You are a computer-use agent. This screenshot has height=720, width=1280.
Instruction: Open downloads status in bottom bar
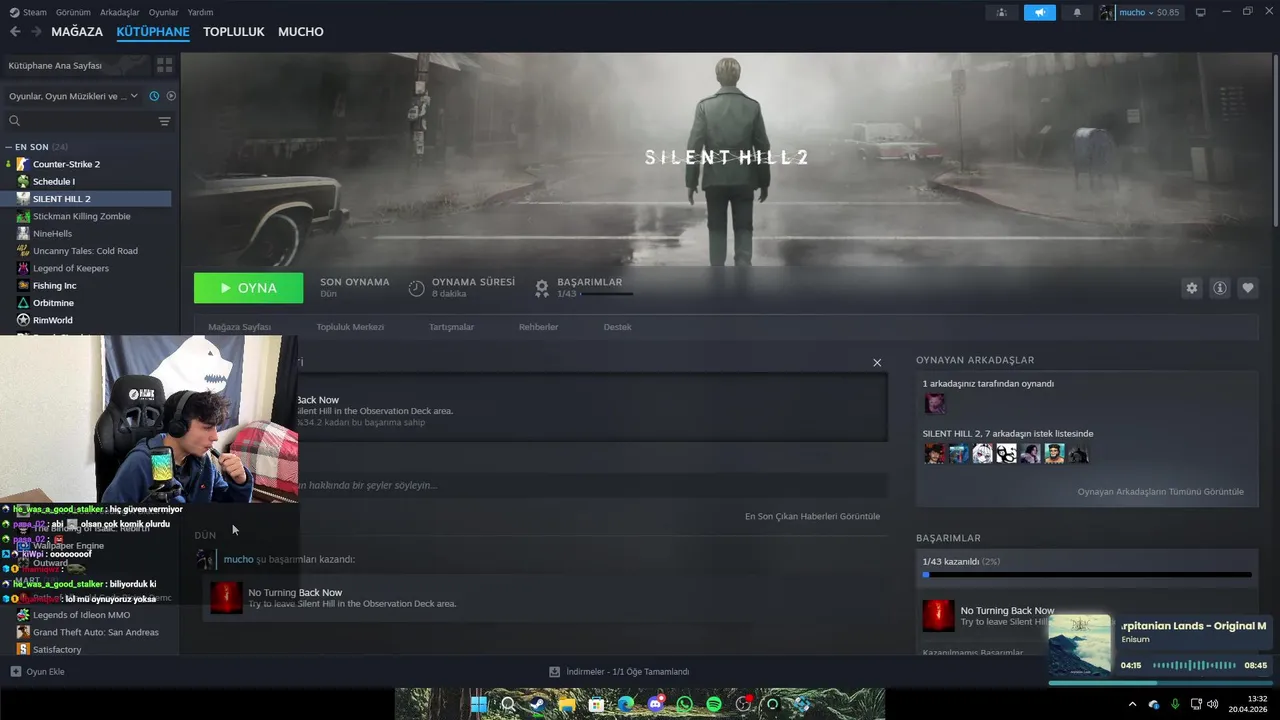point(619,672)
